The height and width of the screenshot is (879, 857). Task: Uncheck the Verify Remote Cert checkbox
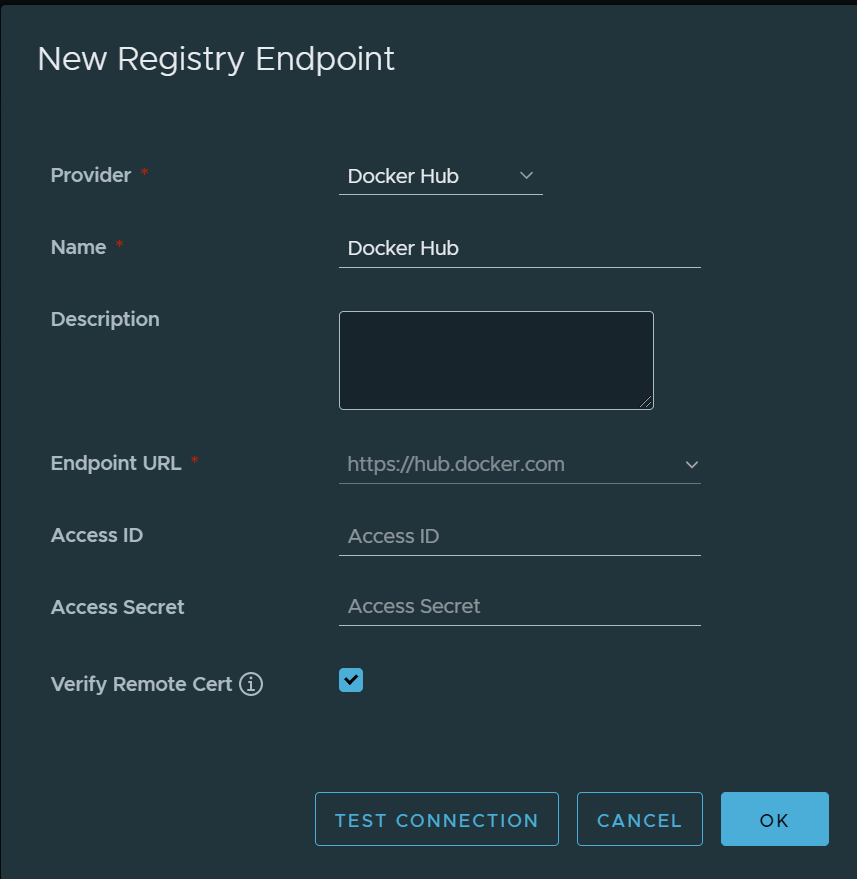point(351,680)
